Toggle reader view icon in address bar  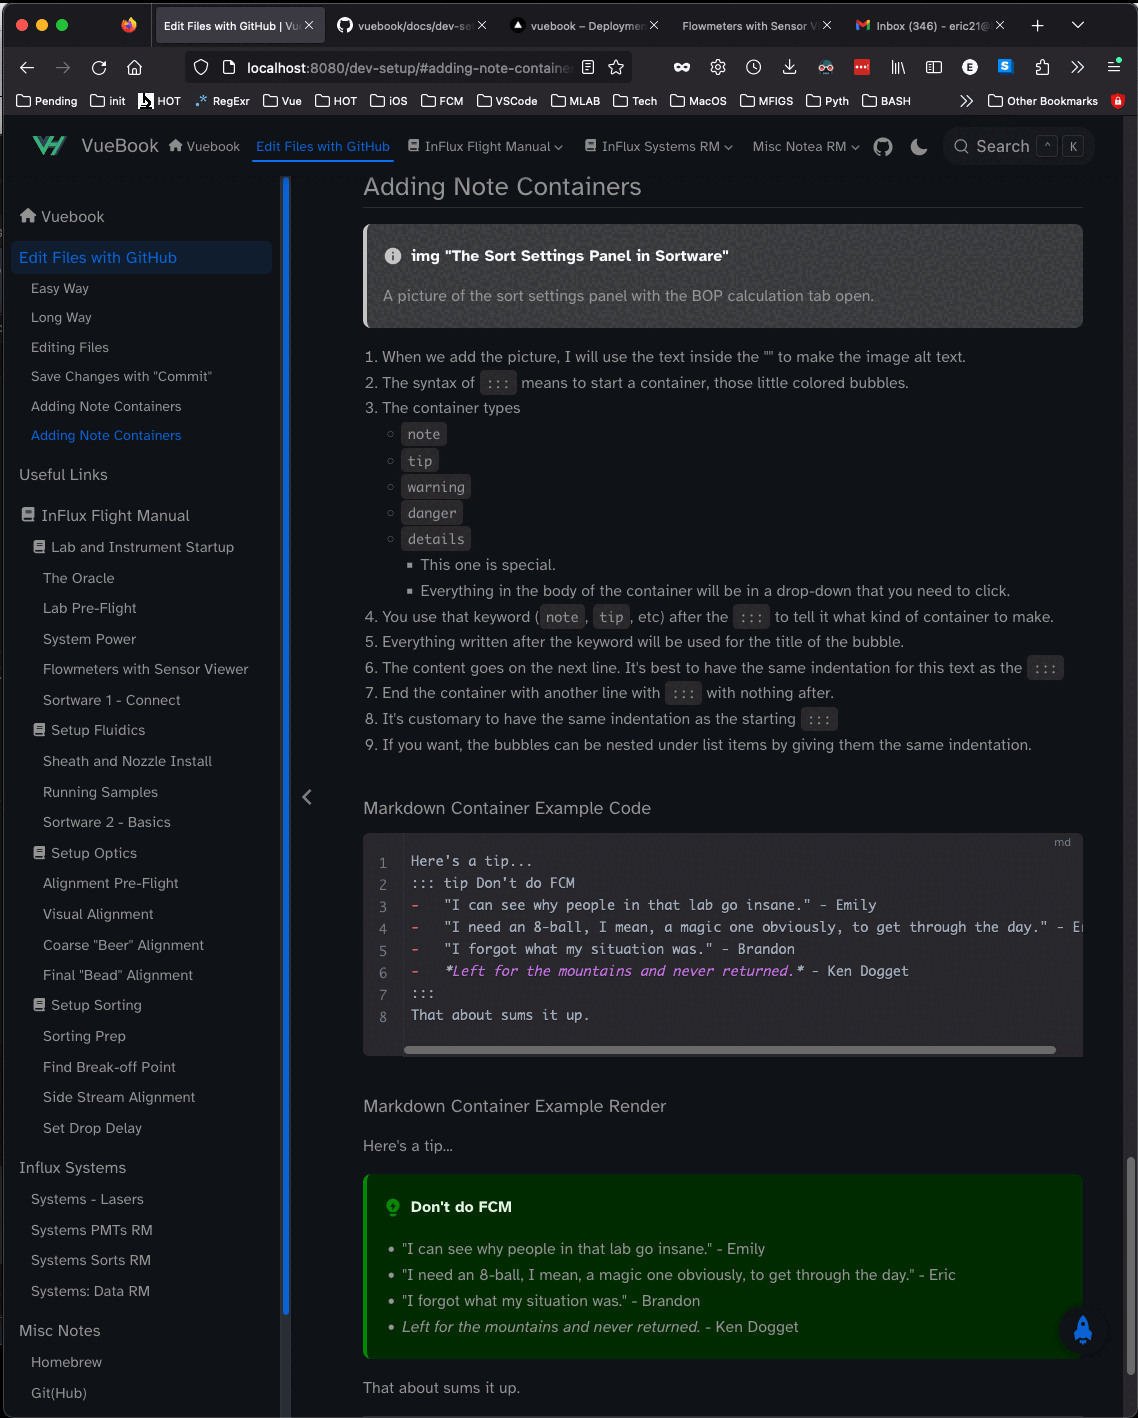[x=588, y=67]
